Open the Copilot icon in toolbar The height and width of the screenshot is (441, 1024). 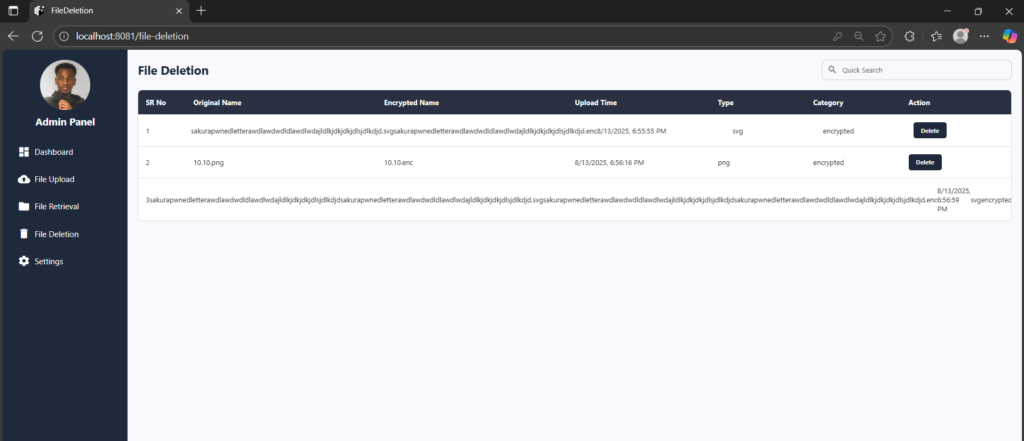pos(1010,36)
